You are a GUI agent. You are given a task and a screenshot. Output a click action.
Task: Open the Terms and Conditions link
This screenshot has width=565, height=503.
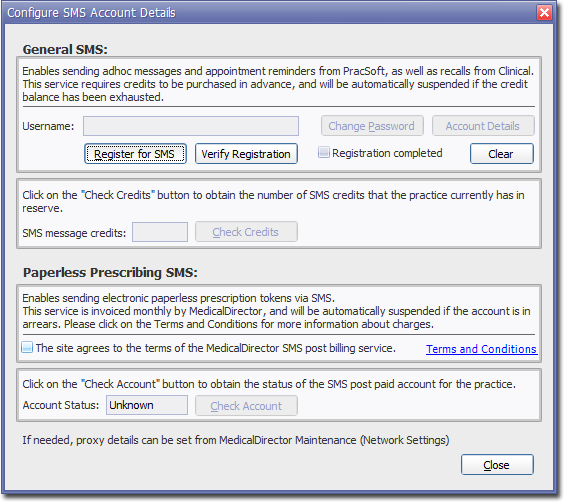481,349
